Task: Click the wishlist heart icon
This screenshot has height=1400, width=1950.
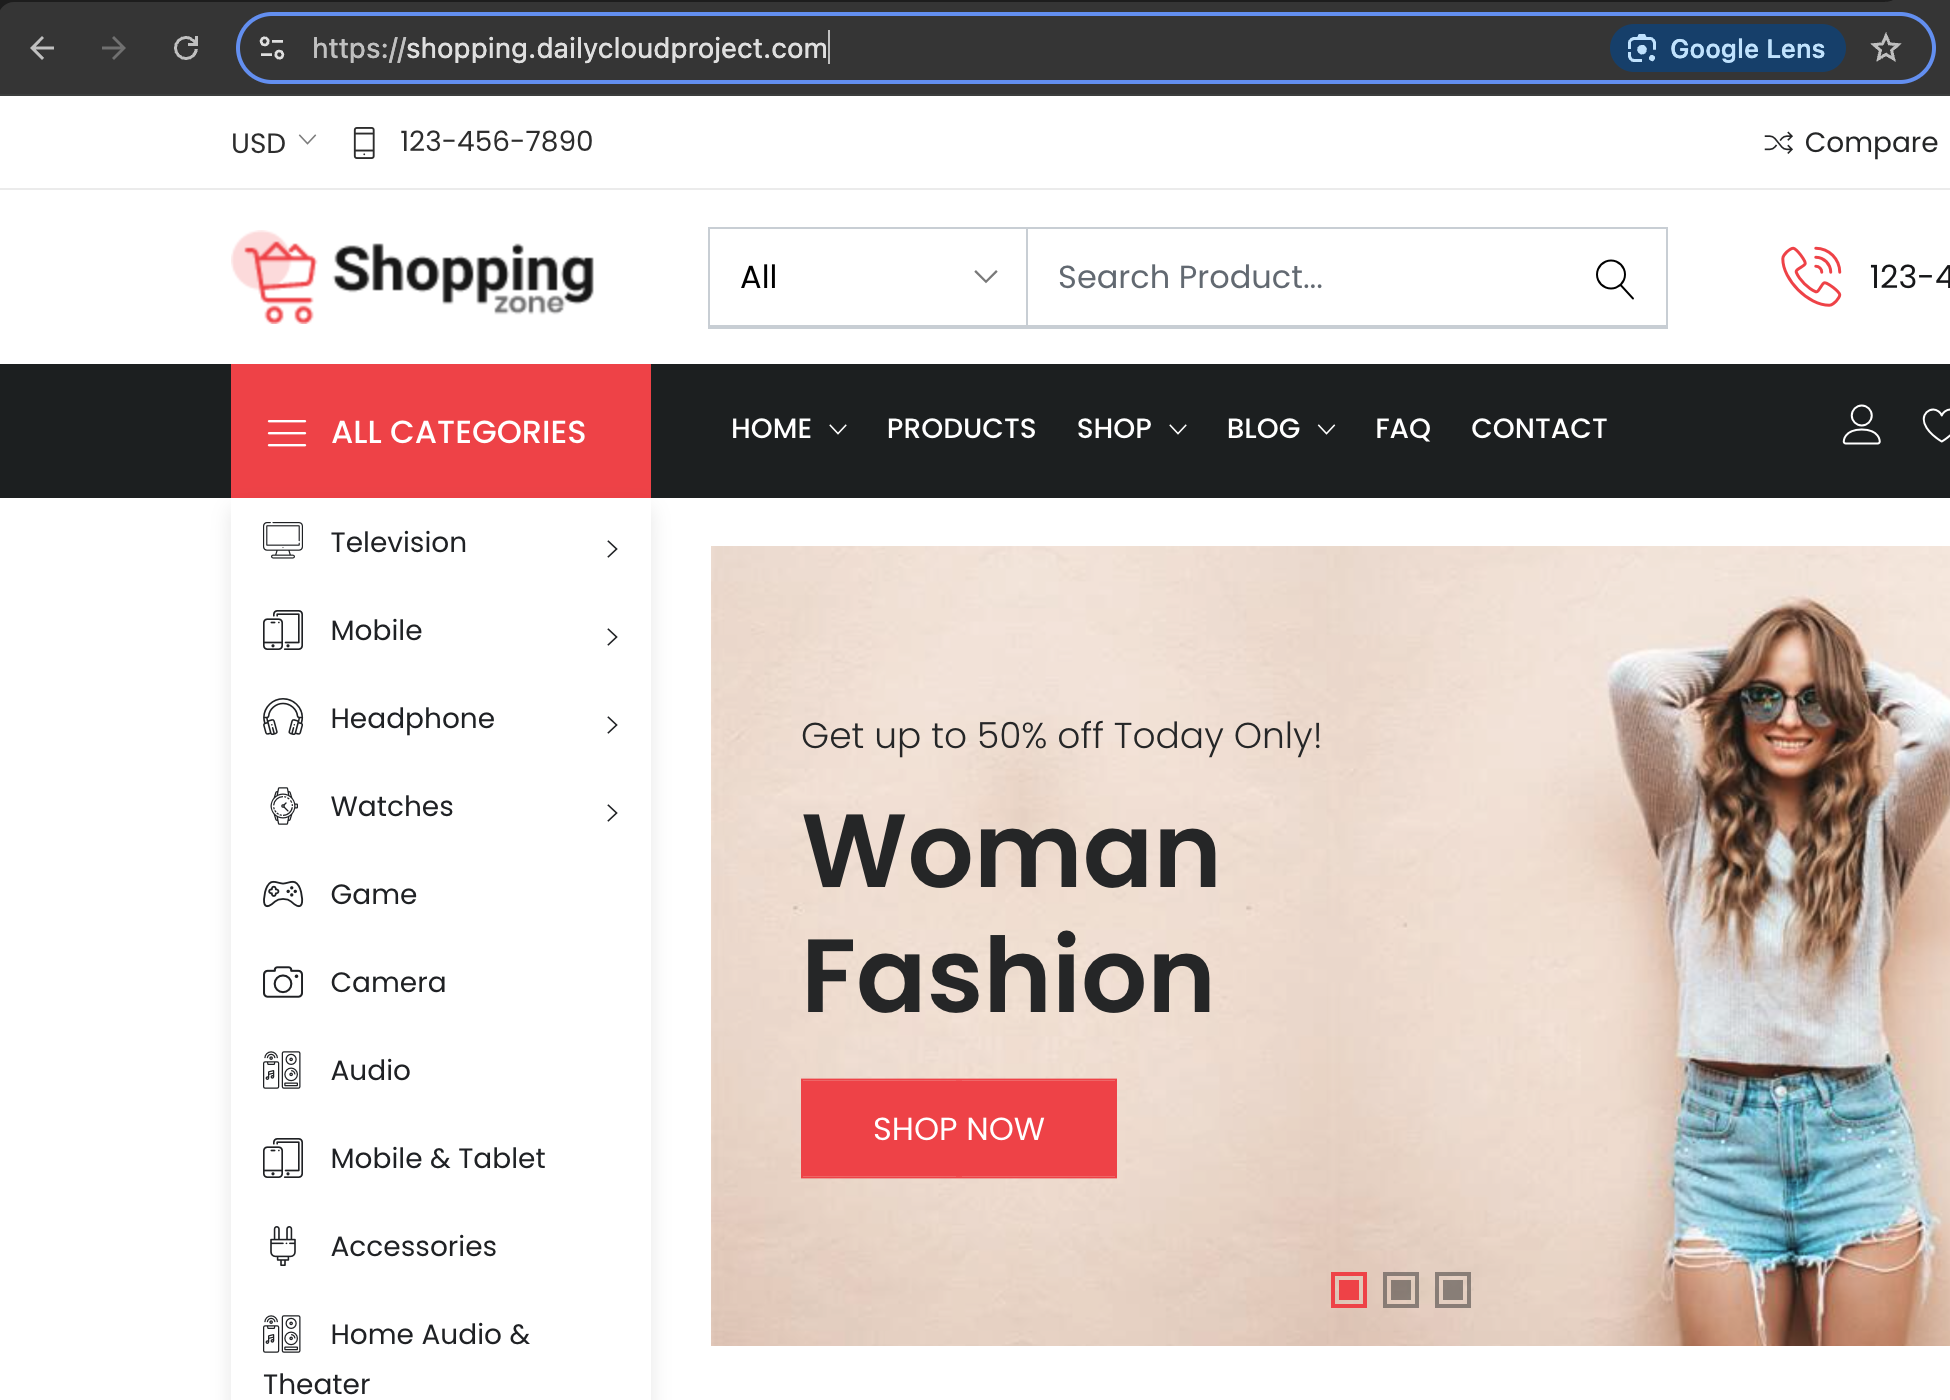Action: coord(1936,425)
